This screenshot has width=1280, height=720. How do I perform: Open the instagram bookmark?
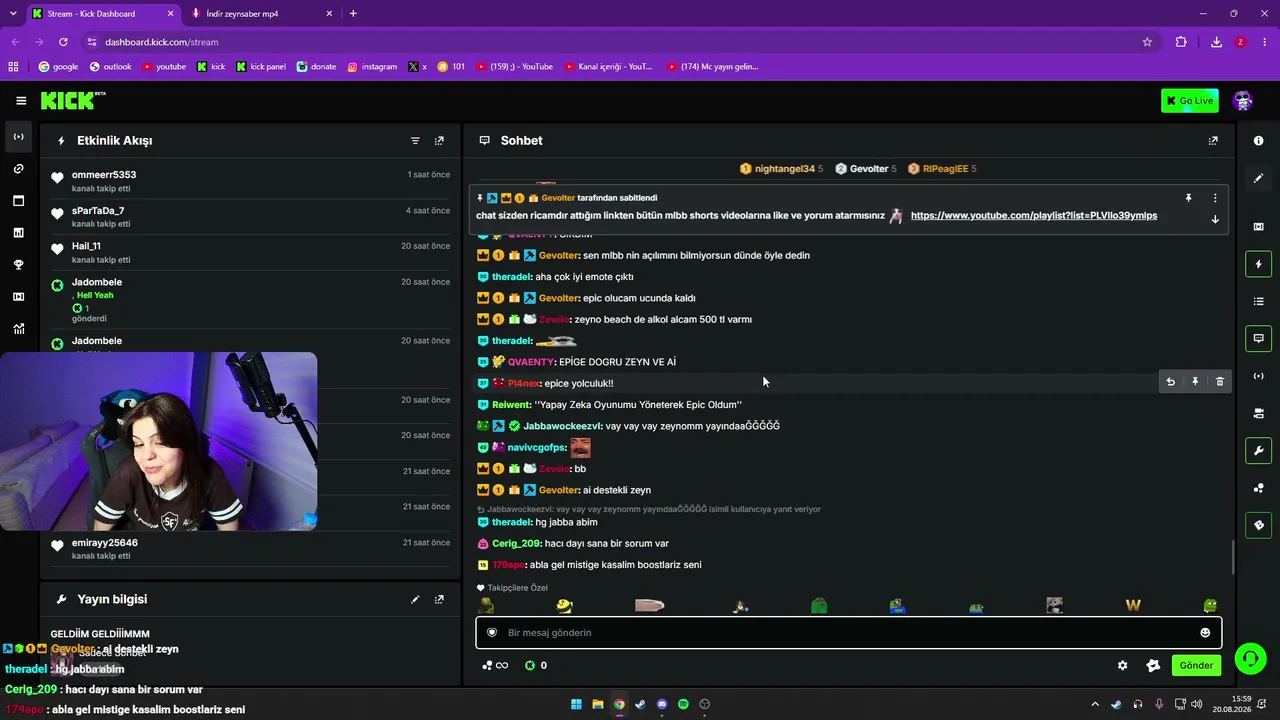pos(372,67)
